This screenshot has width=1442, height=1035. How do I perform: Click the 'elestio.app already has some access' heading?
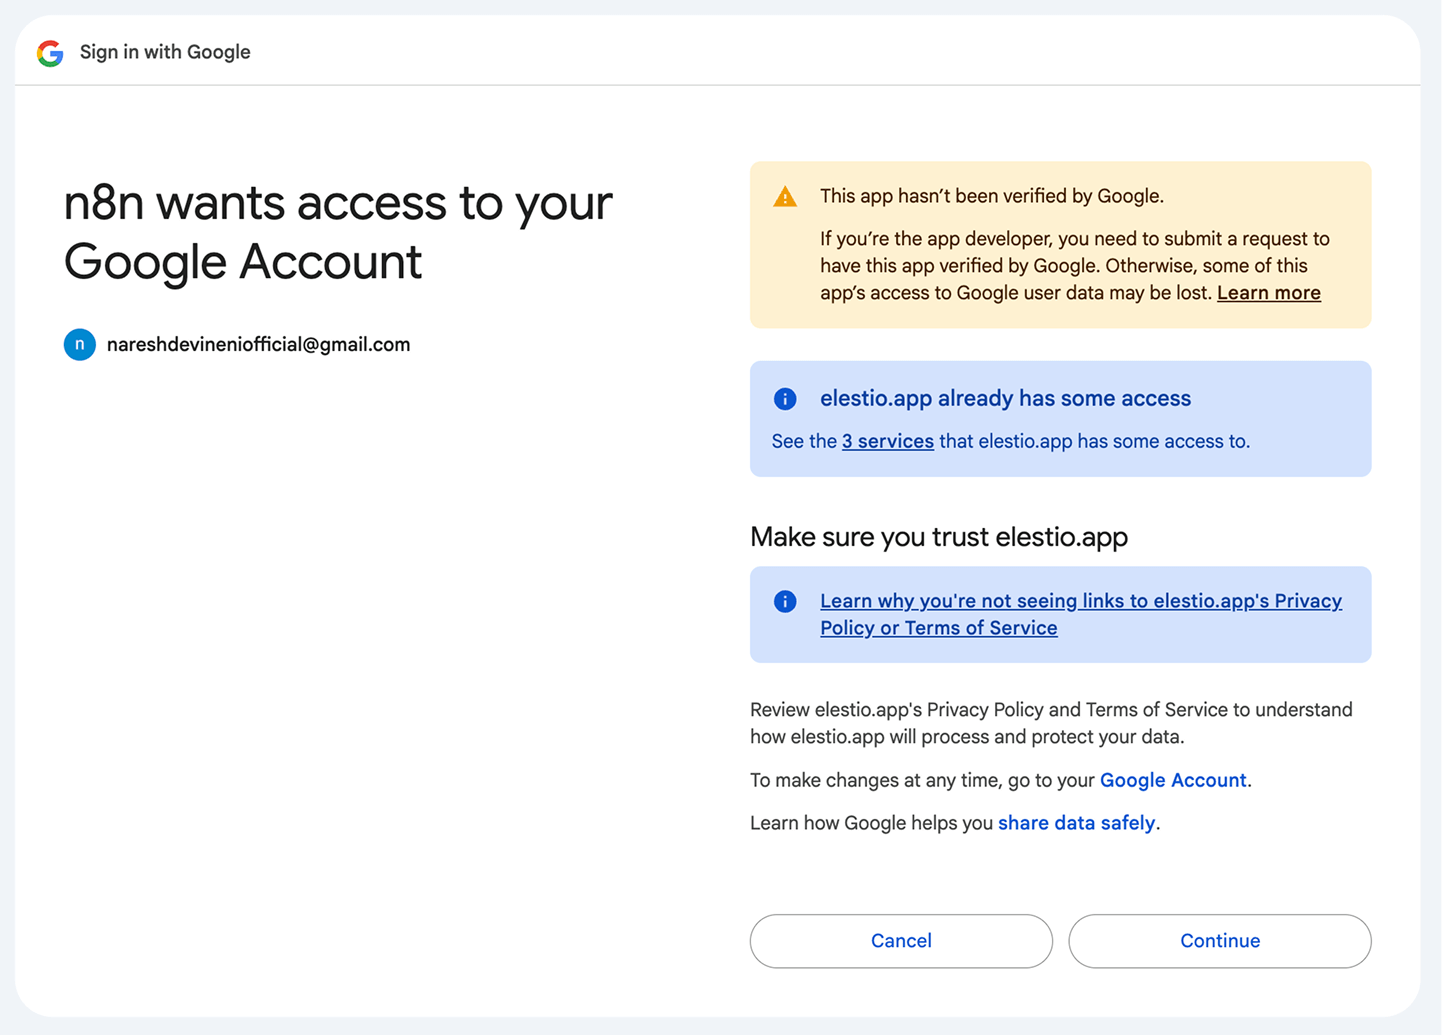1005,398
